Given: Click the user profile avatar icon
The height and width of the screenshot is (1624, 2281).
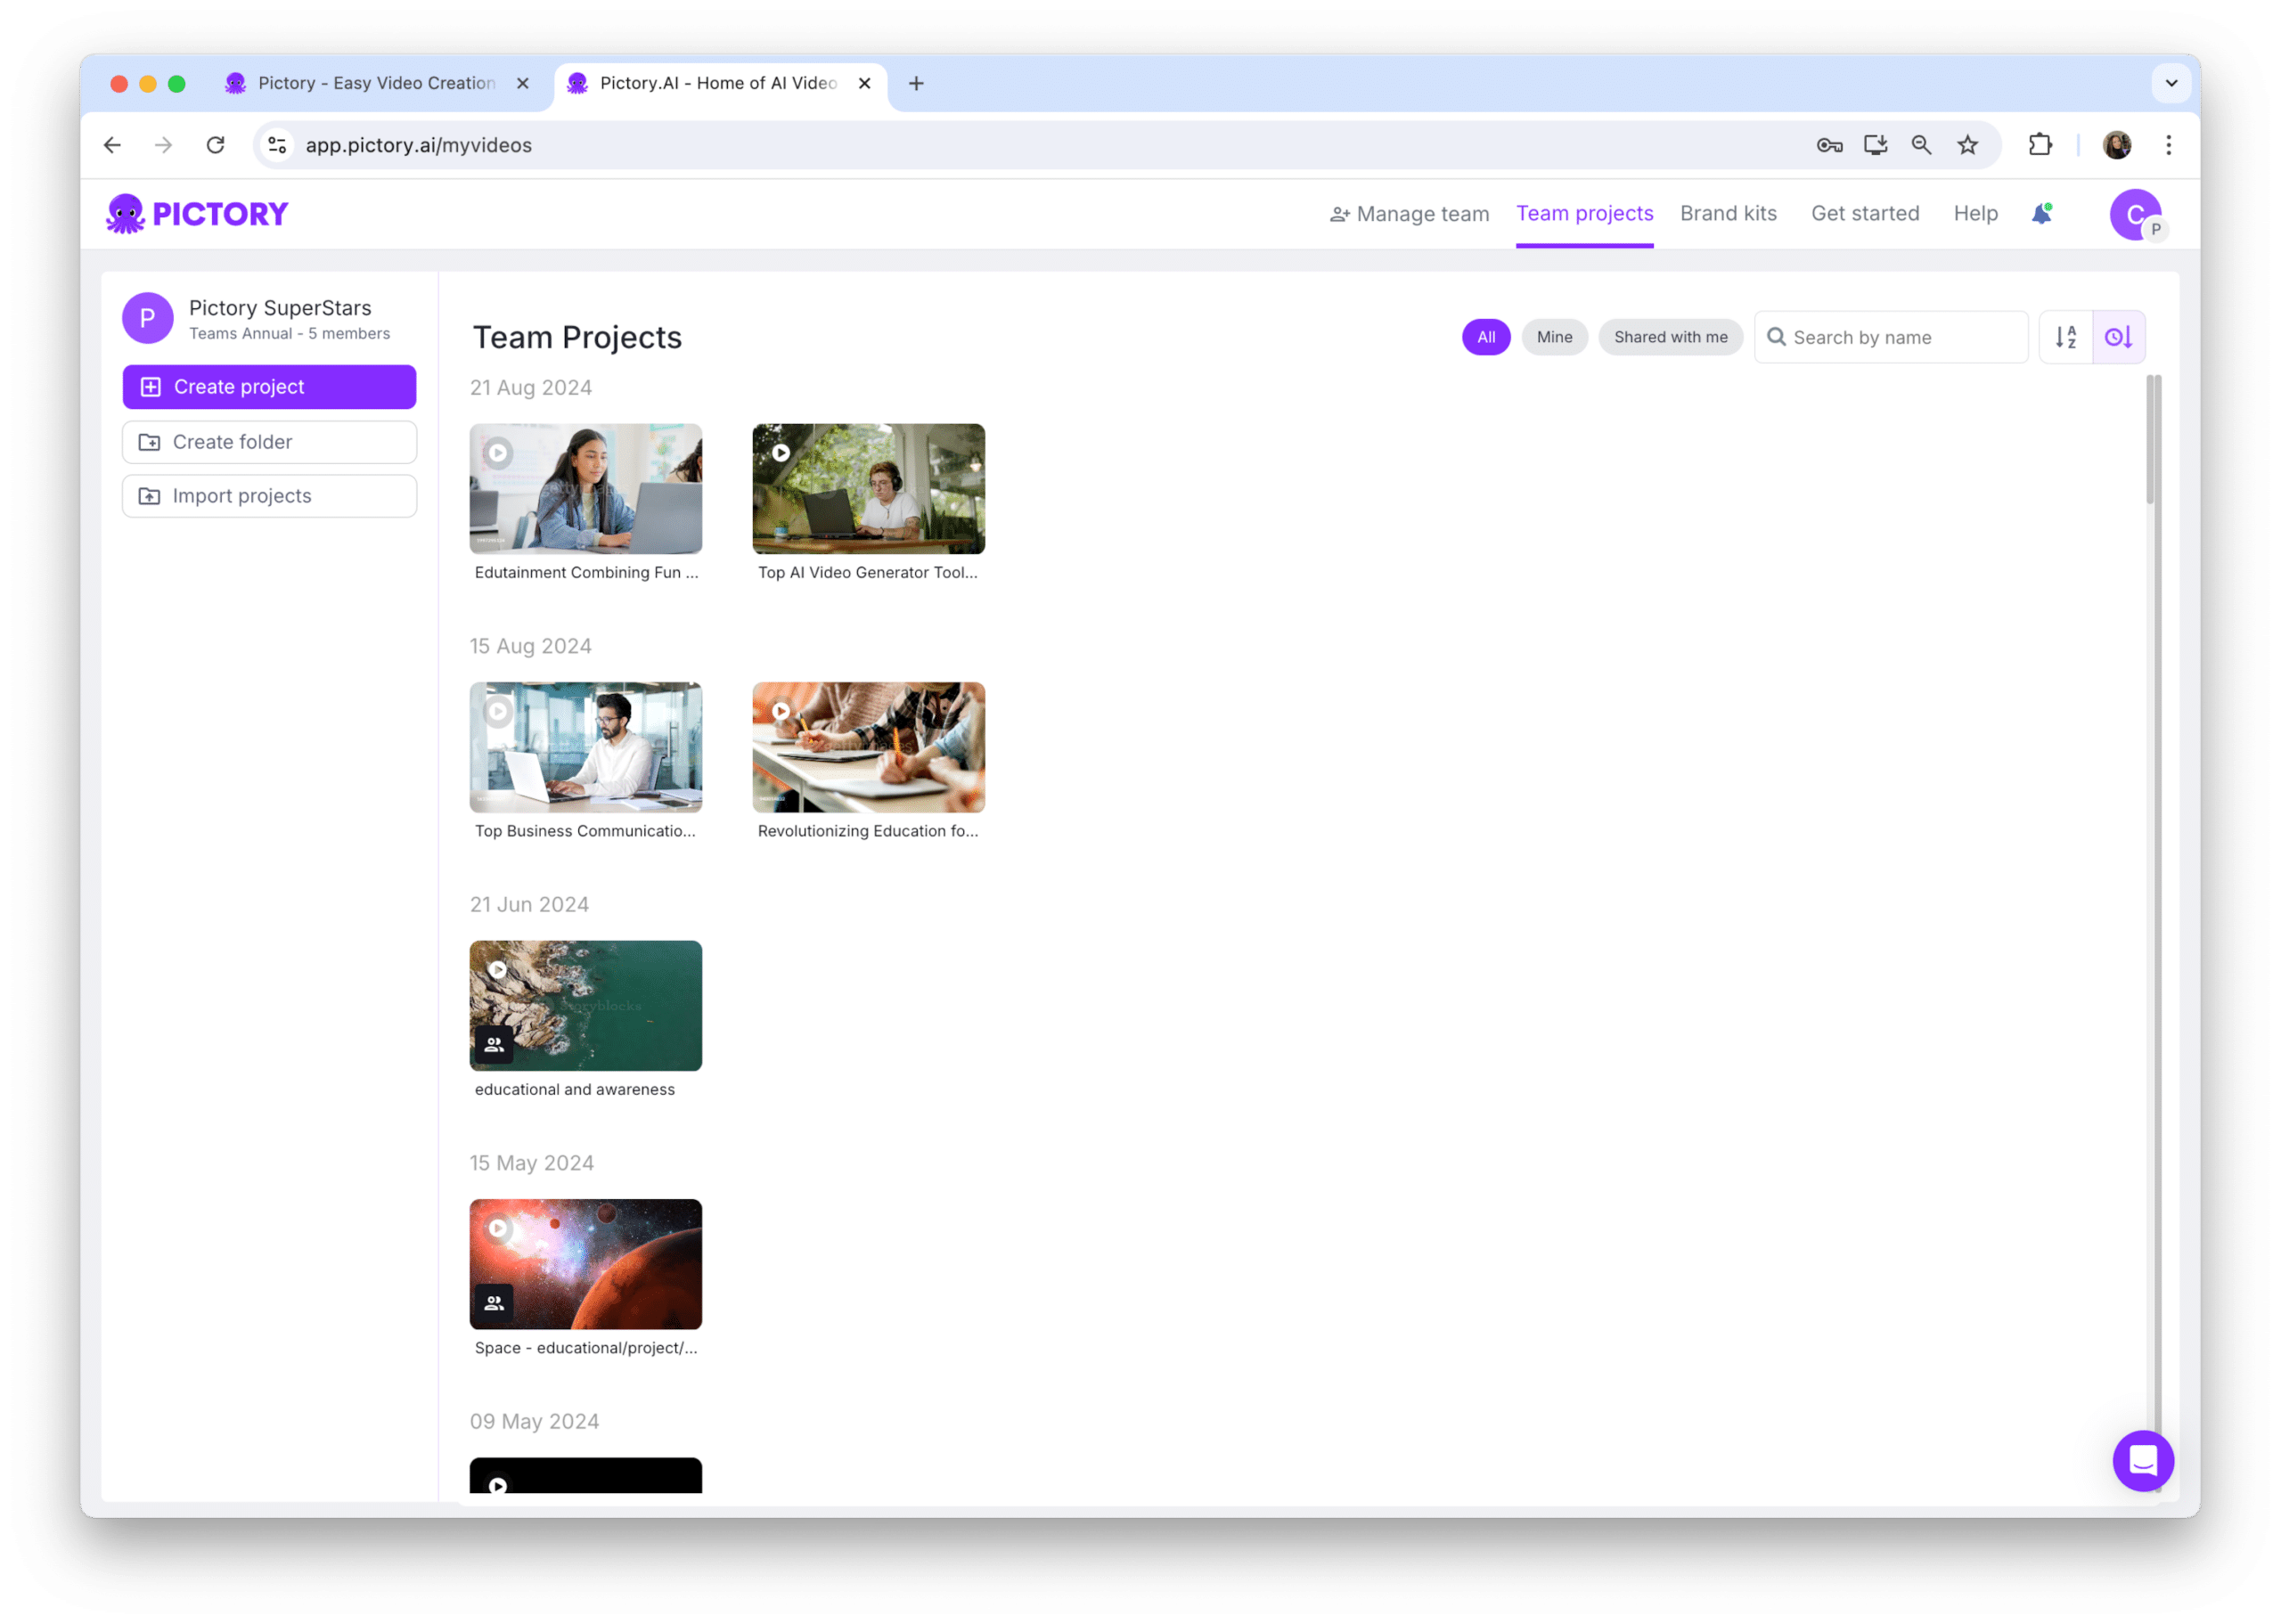Looking at the screenshot, I should tap(2133, 213).
